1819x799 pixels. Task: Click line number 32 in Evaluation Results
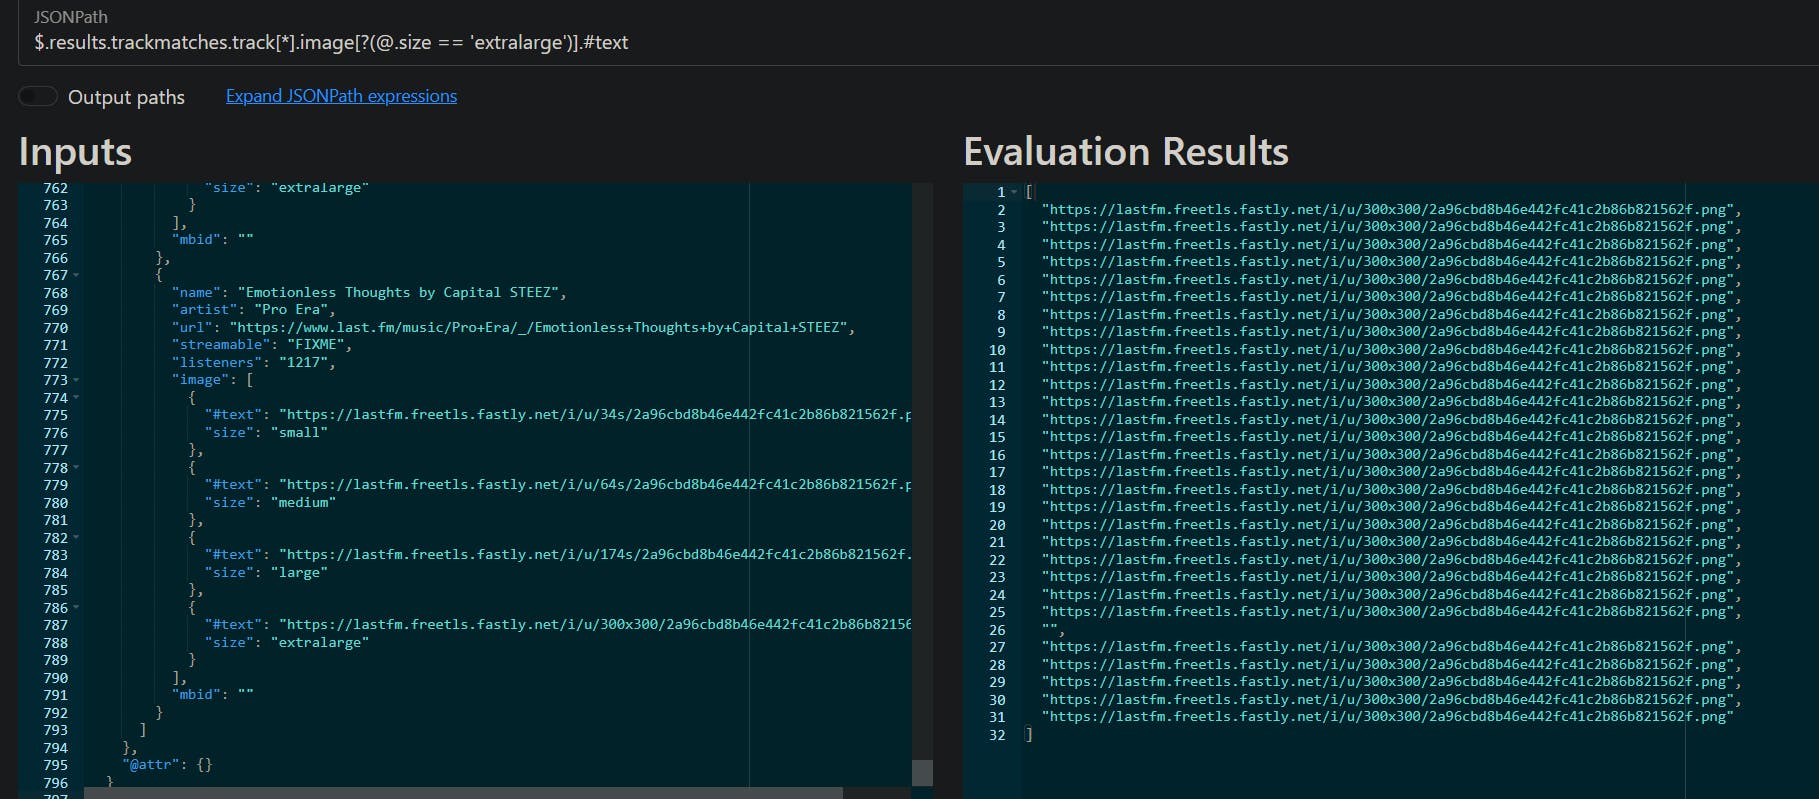(x=996, y=735)
